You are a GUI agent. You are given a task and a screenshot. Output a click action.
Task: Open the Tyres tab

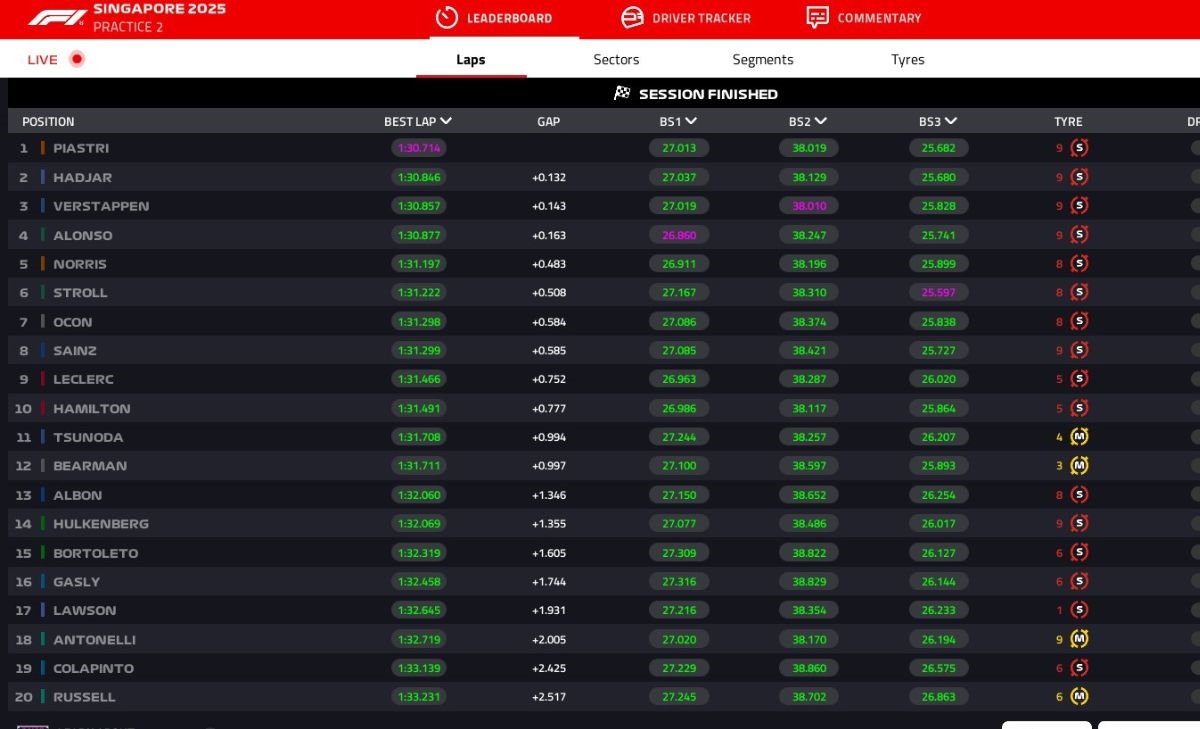click(x=907, y=59)
